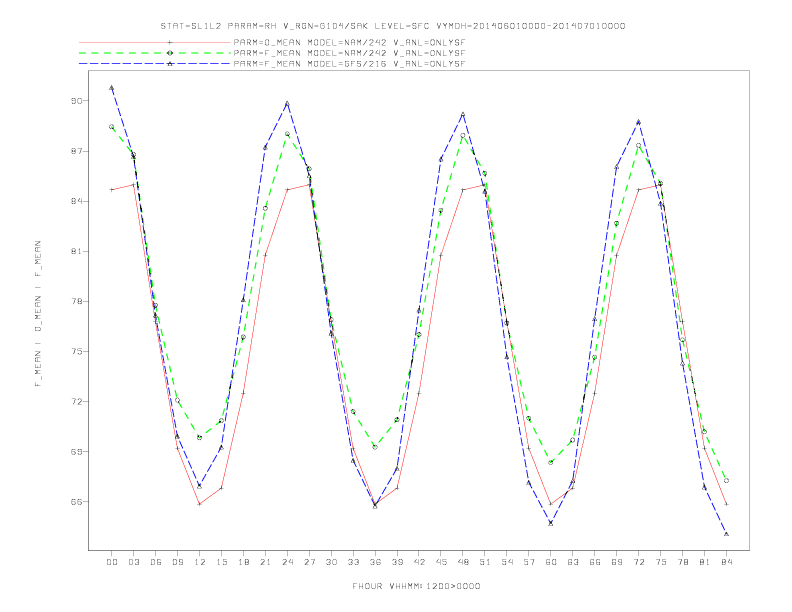Click the y-axis tick value 69
This screenshot has height=612, width=792.
pos(76,452)
